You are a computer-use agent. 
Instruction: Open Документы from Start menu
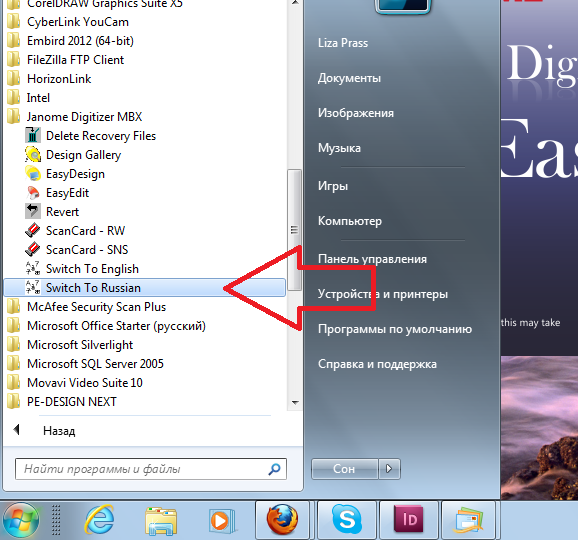click(349, 78)
